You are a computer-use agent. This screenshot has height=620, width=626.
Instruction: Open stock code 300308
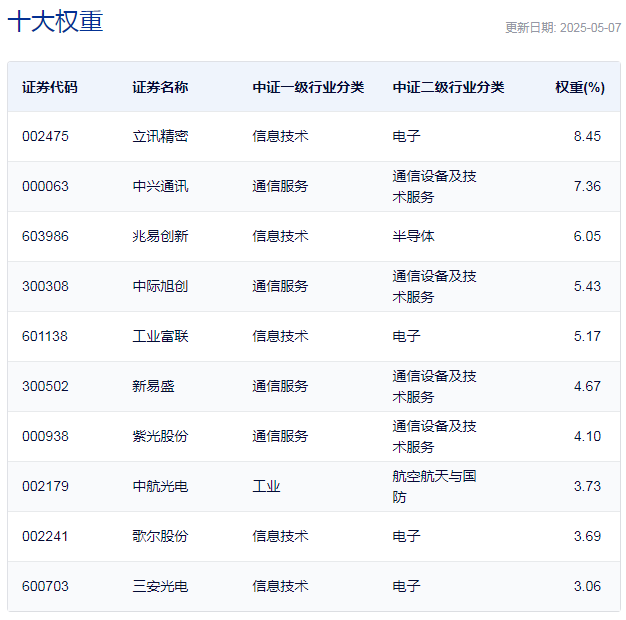coord(45,286)
